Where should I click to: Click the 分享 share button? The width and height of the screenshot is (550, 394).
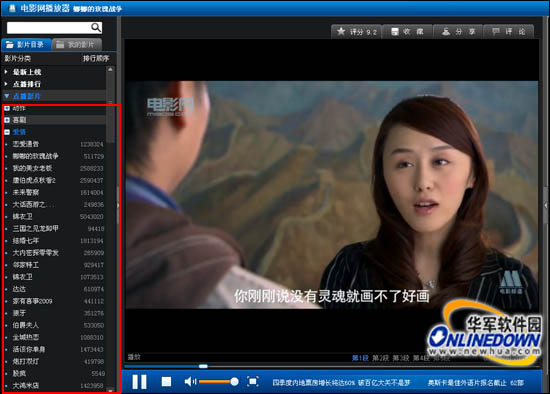[x=458, y=32]
